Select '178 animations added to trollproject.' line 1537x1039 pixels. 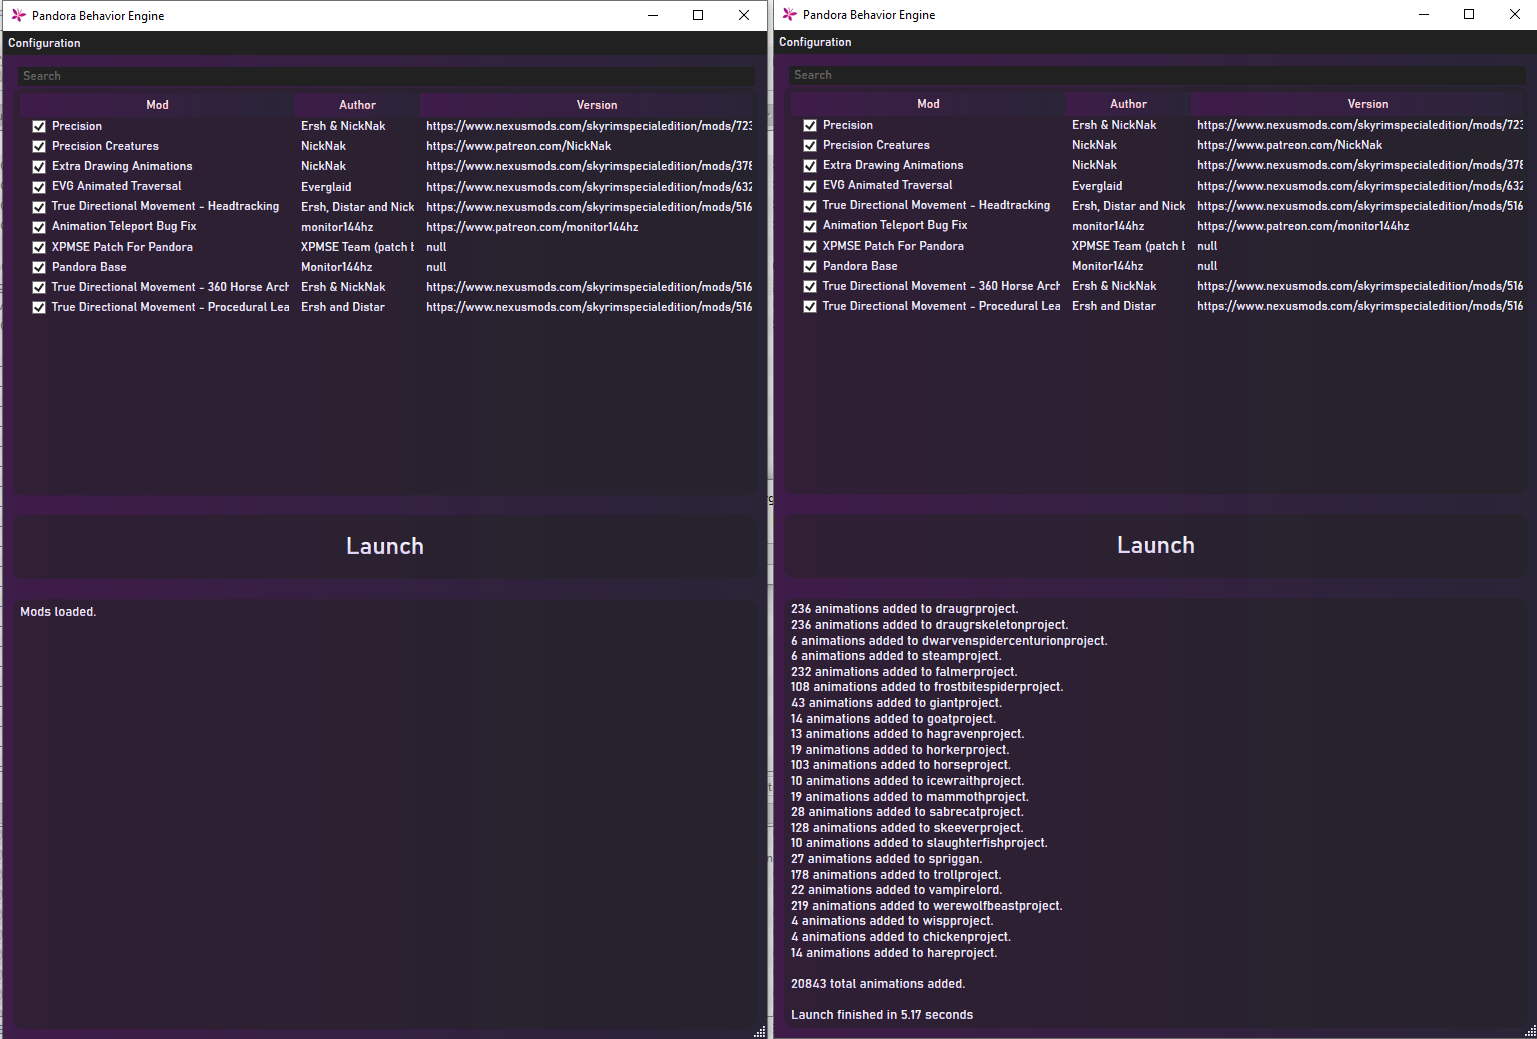896,875
